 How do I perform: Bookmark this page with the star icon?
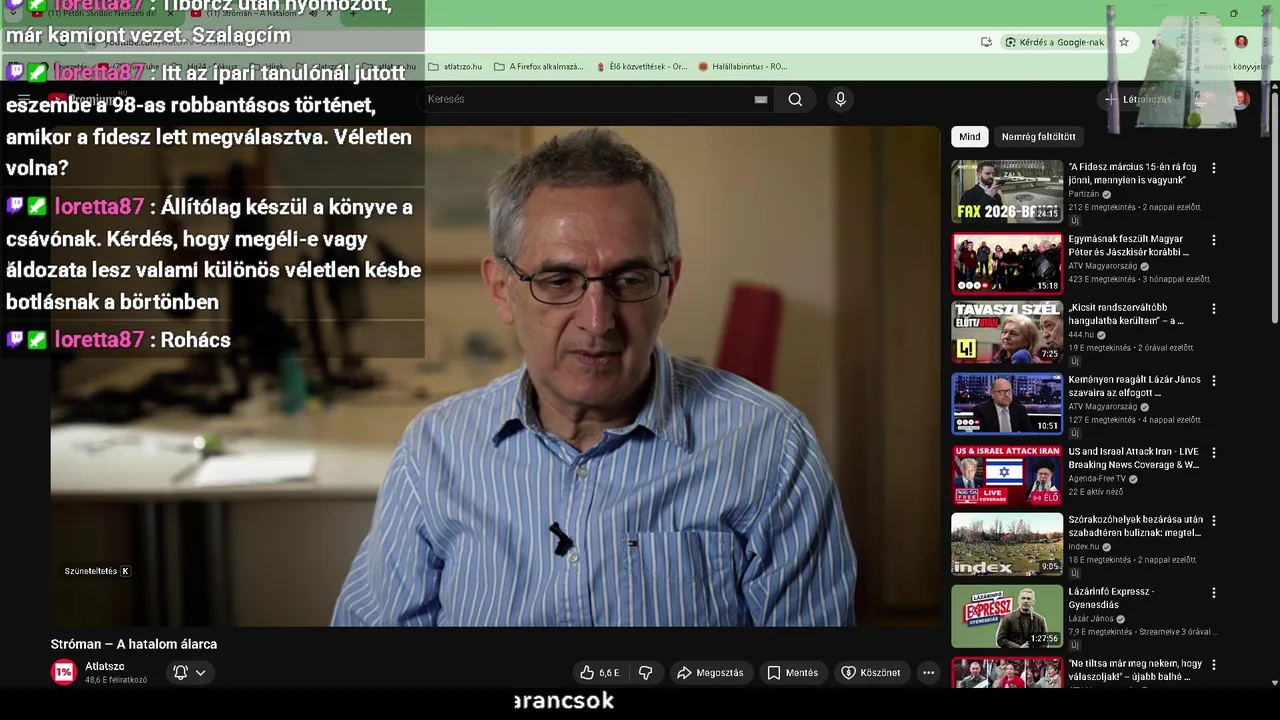[1124, 42]
